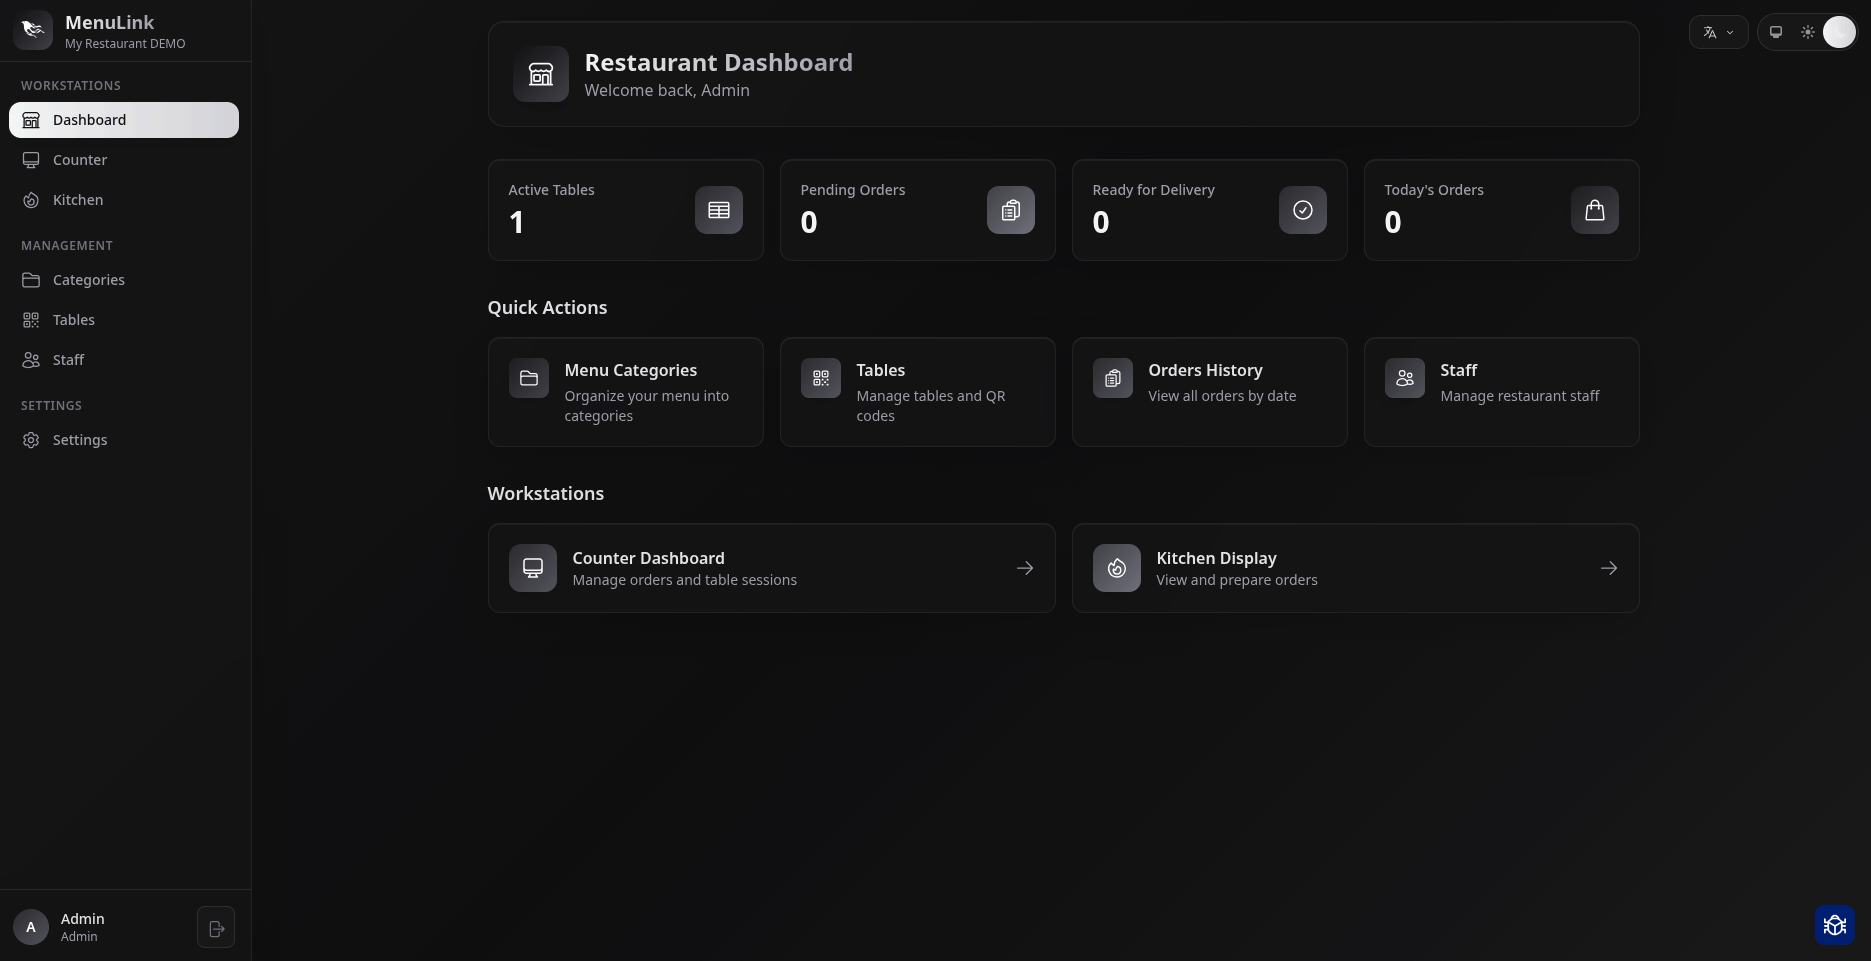Select system theme with the monitor icon
This screenshot has width=1871, height=961.
(1778, 32)
